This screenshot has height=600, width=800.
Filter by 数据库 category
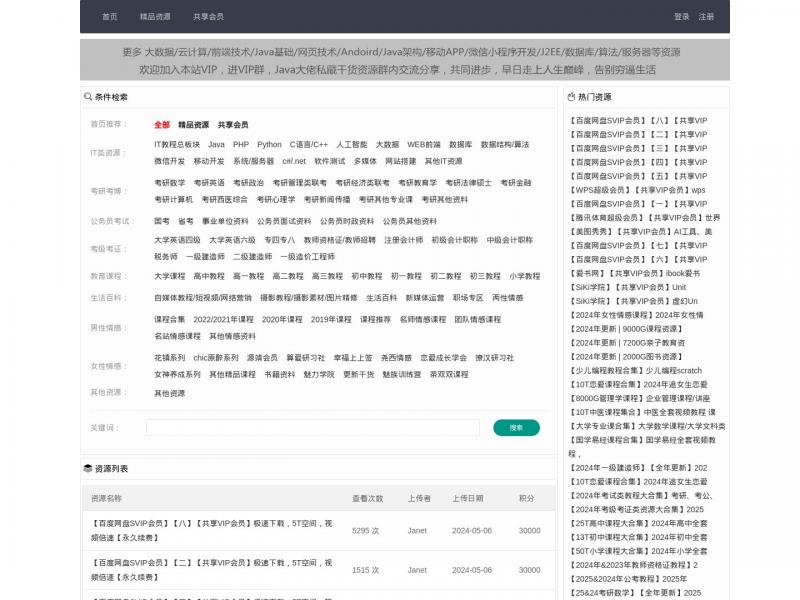461,144
